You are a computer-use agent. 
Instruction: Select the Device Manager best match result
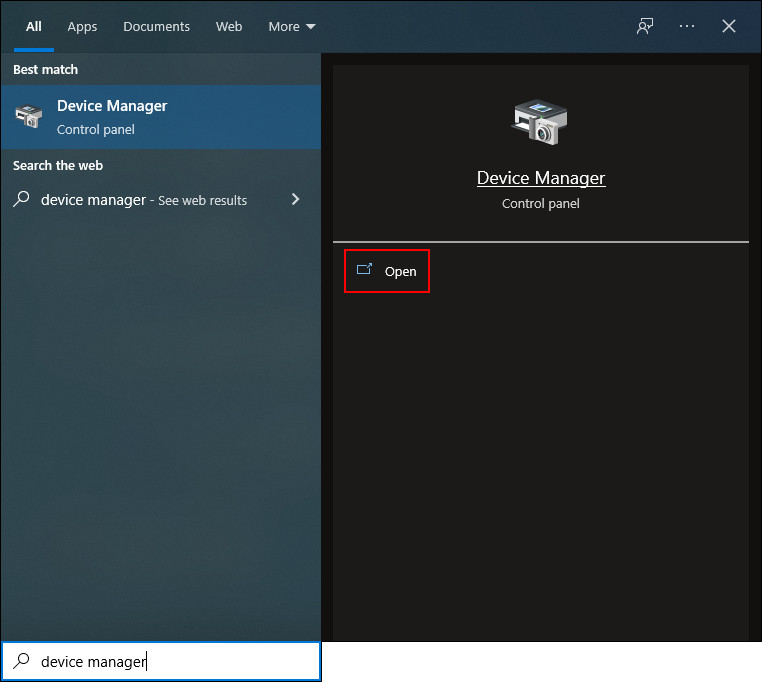click(x=161, y=117)
